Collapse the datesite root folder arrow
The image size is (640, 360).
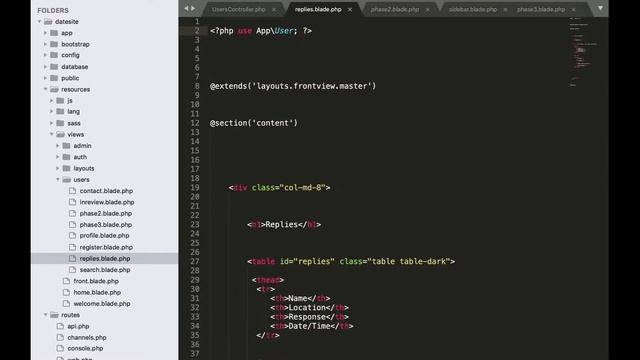[40, 22]
